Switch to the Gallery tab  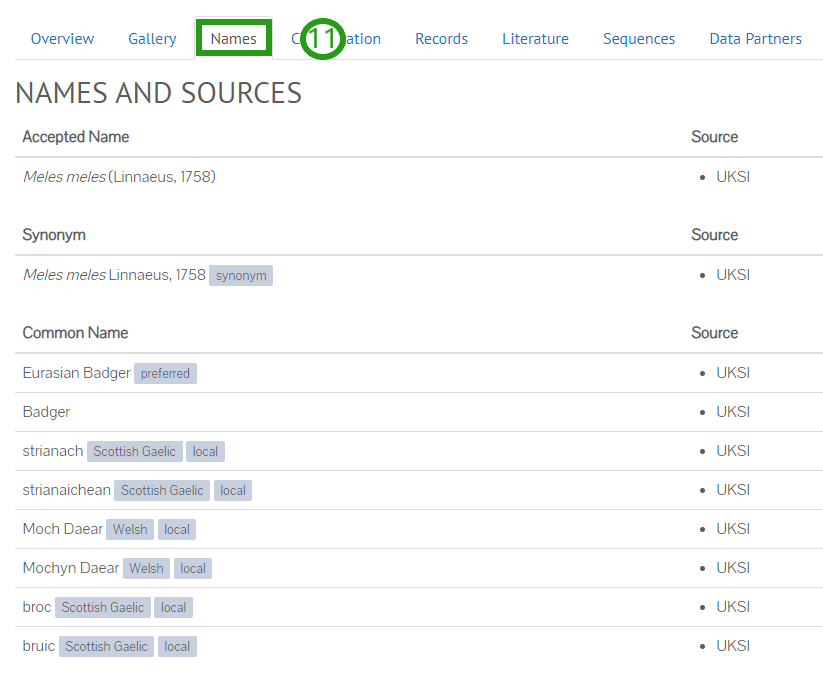tap(152, 38)
